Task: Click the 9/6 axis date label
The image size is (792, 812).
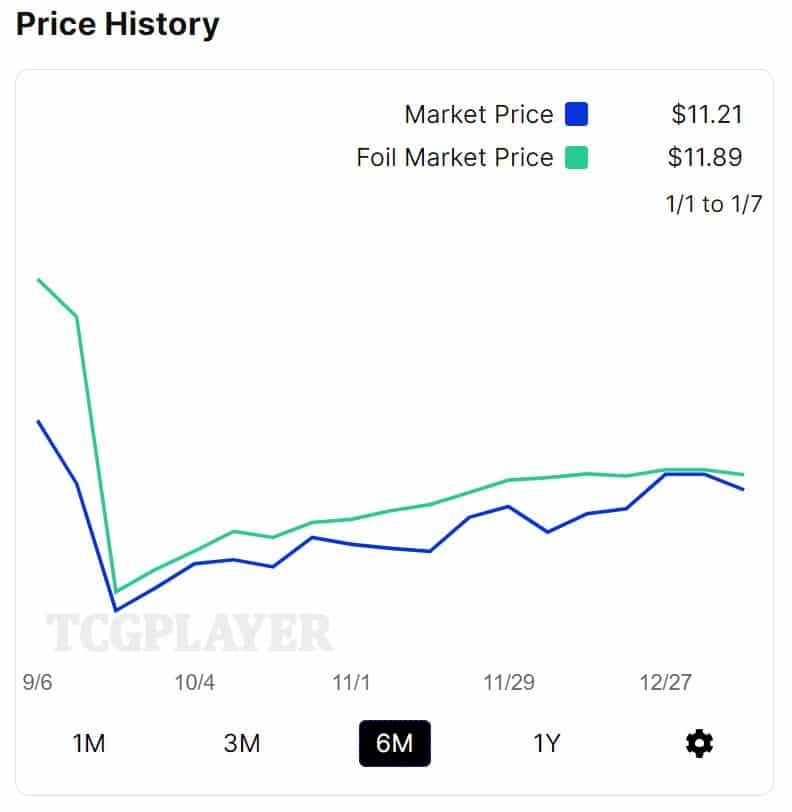Action: tap(37, 683)
